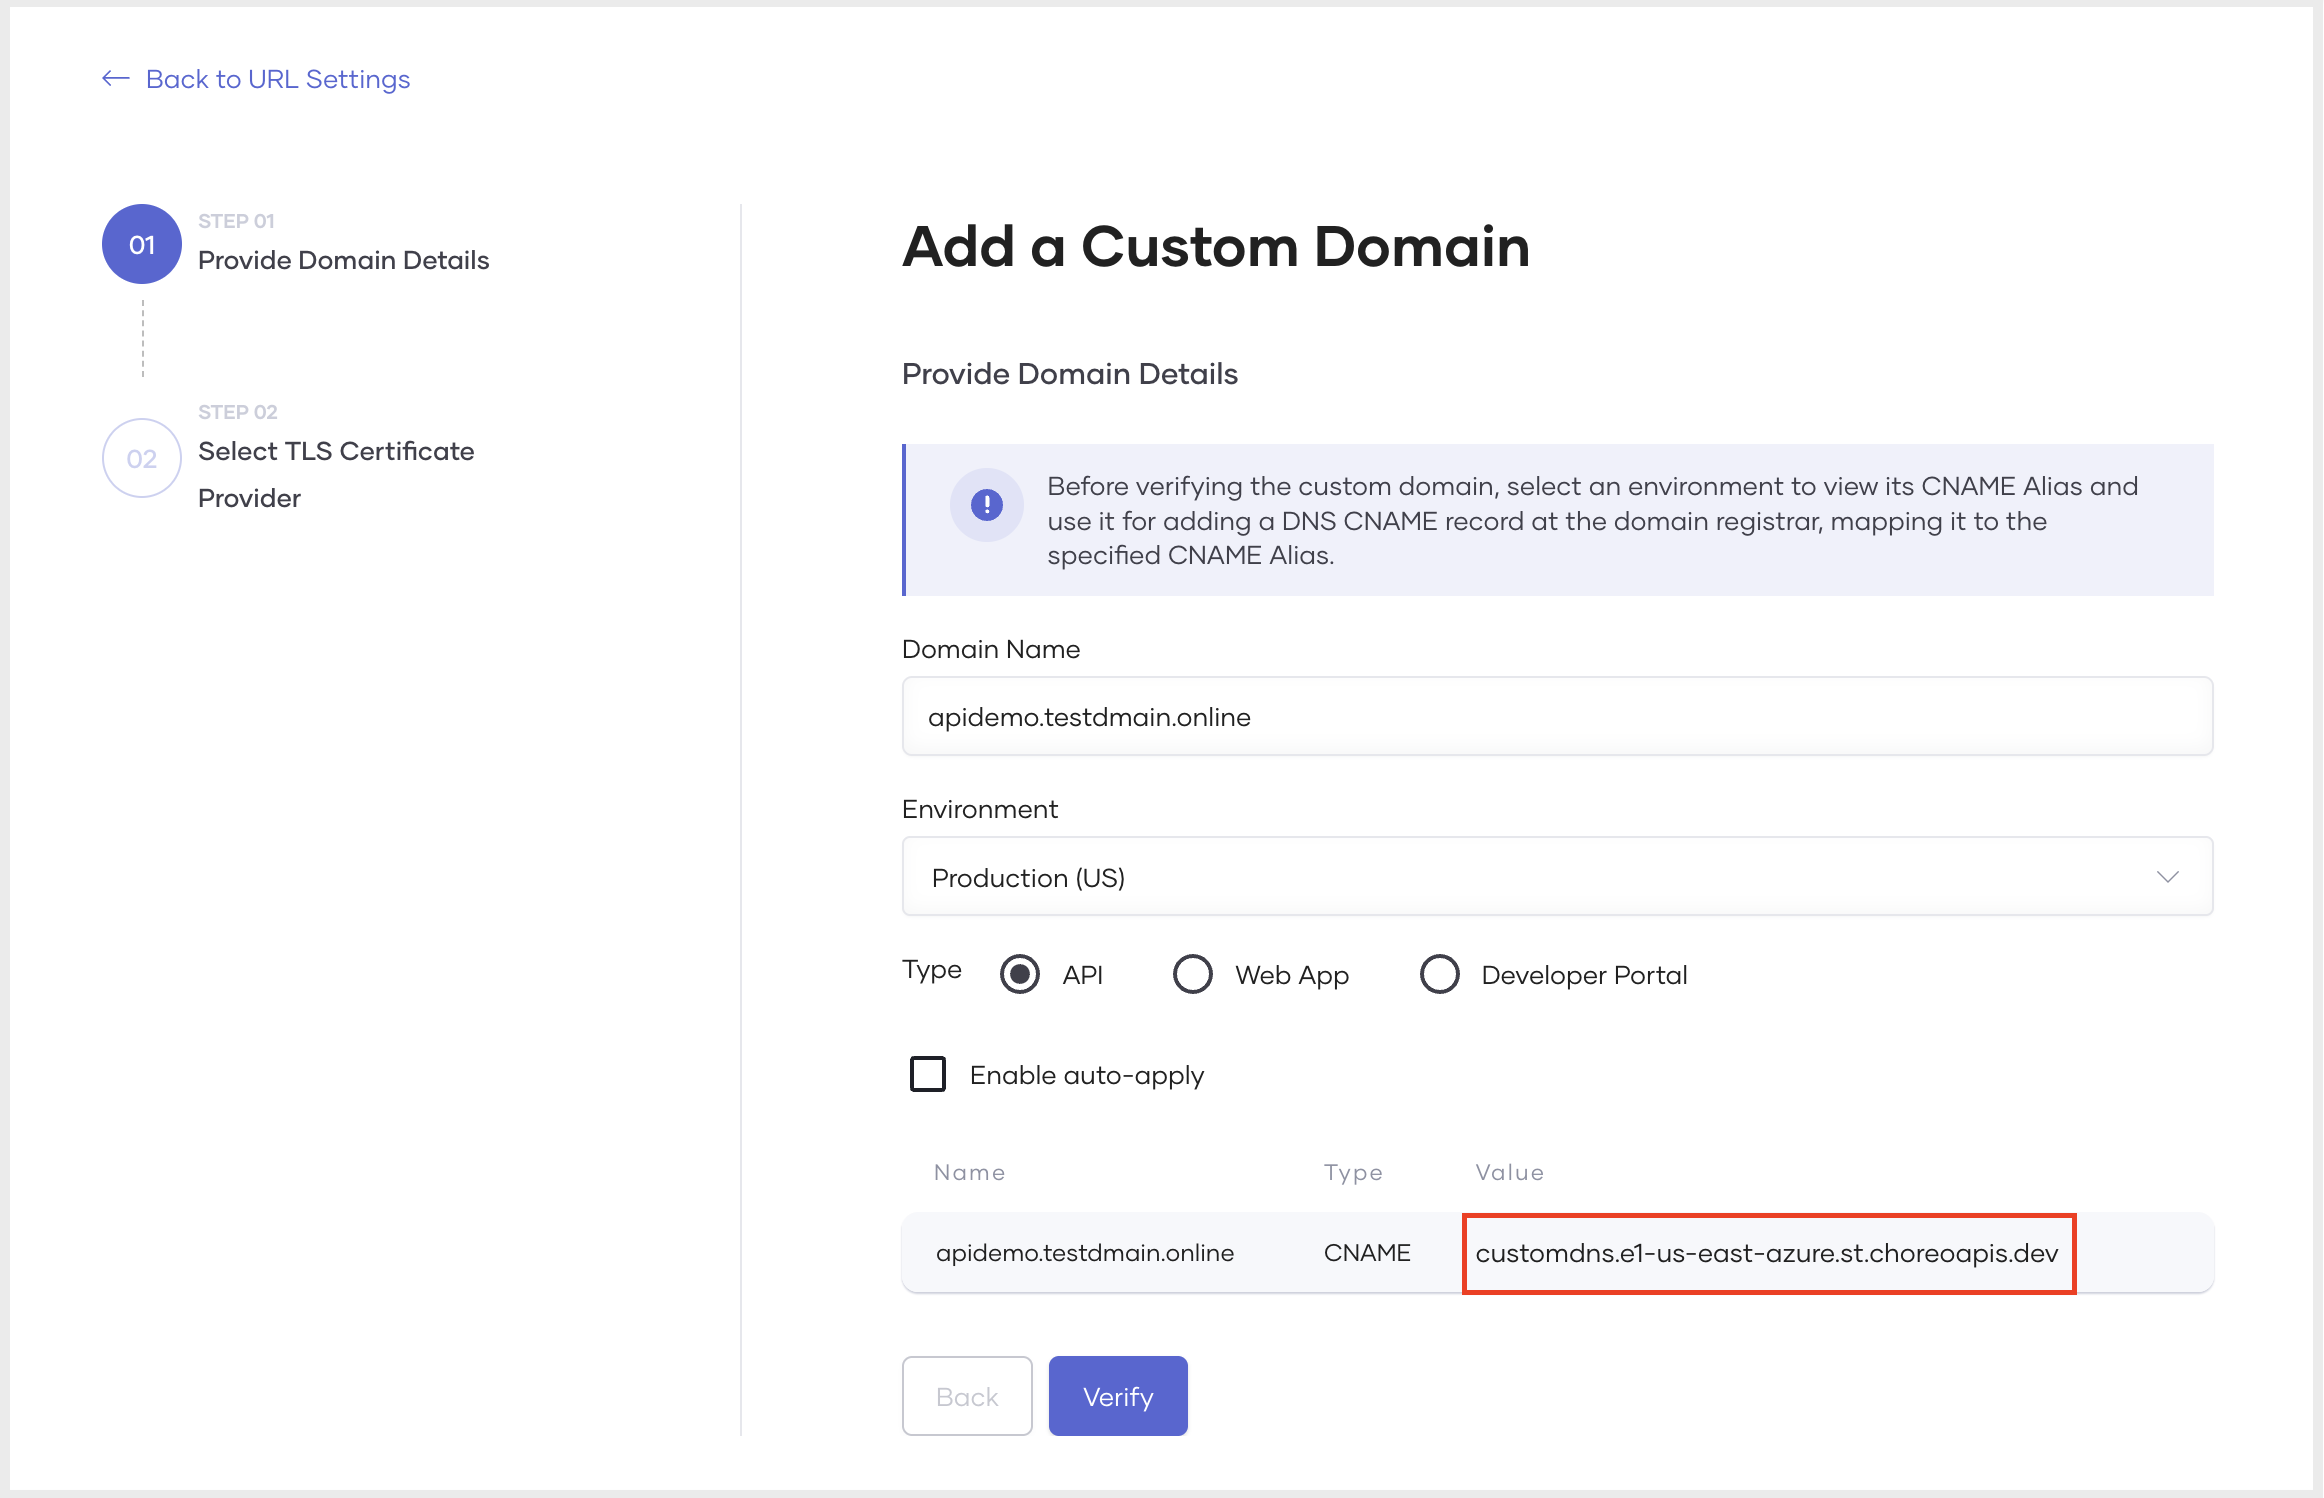Open Back to URL Settings link

click(278, 79)
